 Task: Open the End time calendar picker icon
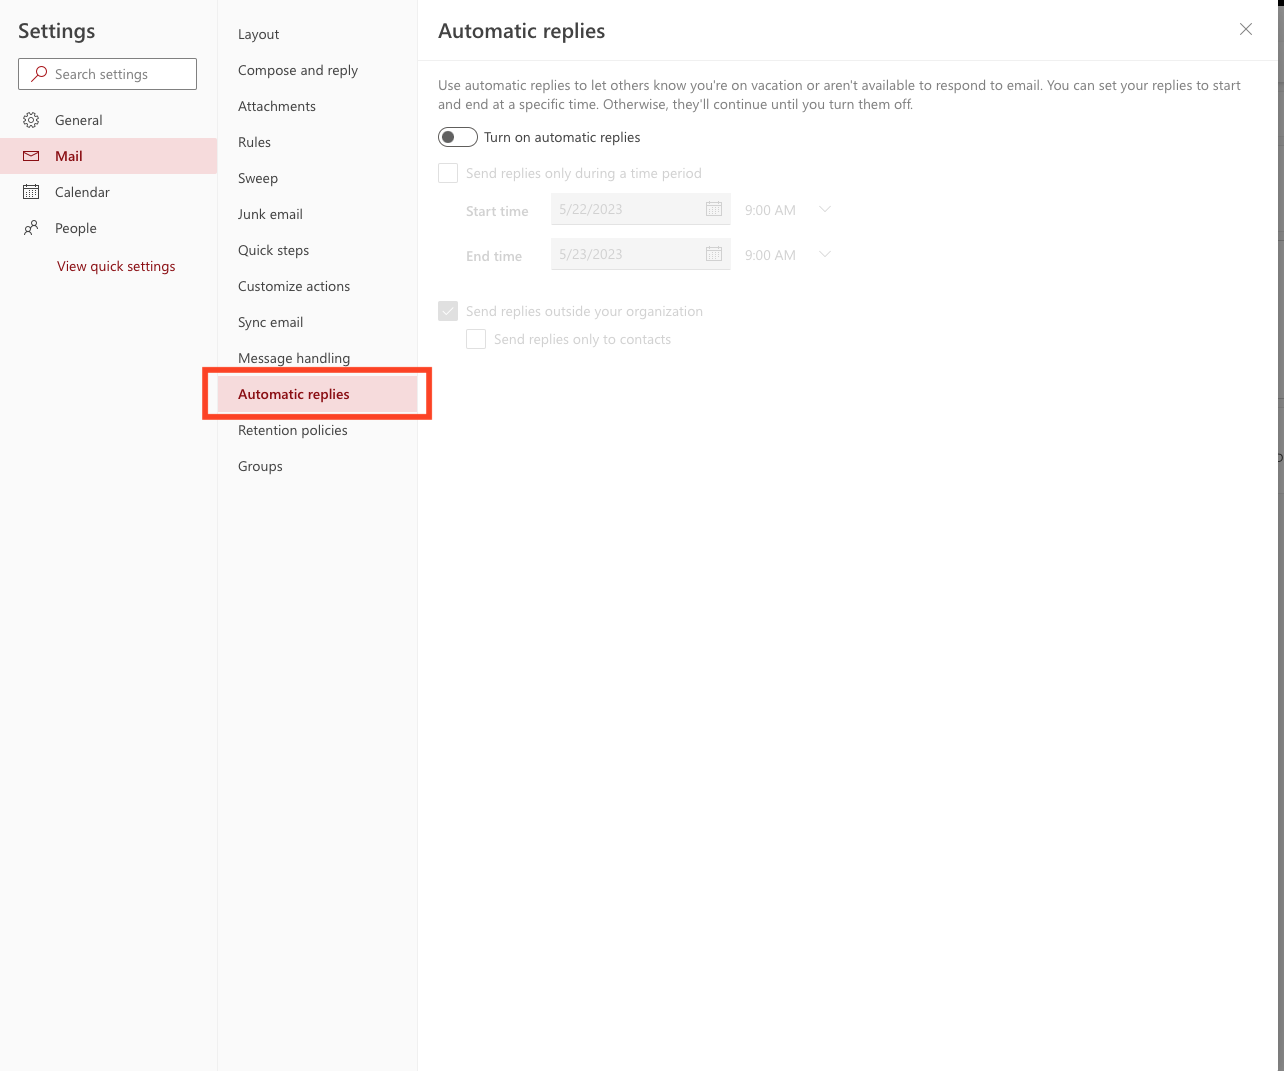point(714,254)
